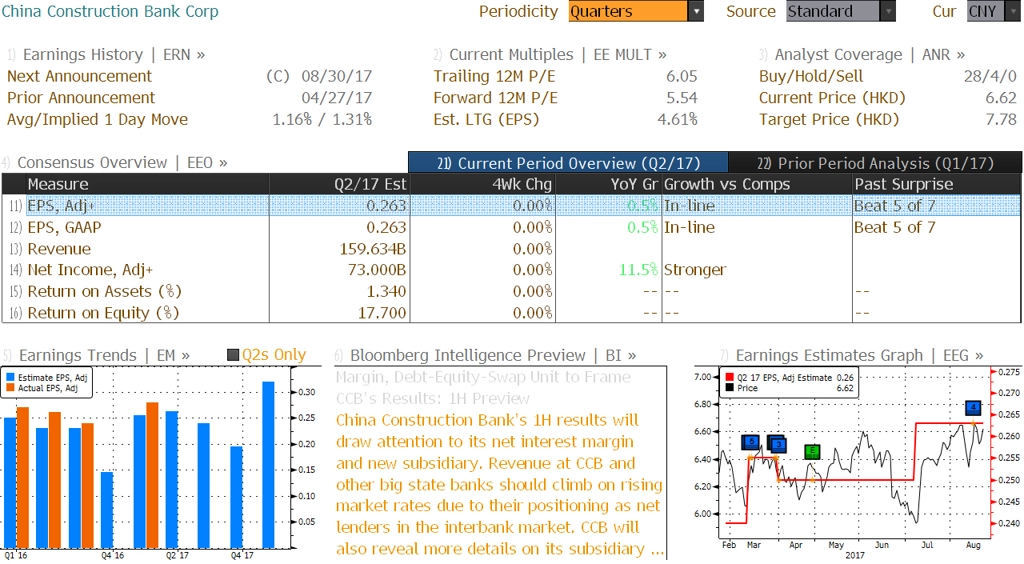Switch to Prior Period Analysis (Q1/17) tab

tap(875, 163)
